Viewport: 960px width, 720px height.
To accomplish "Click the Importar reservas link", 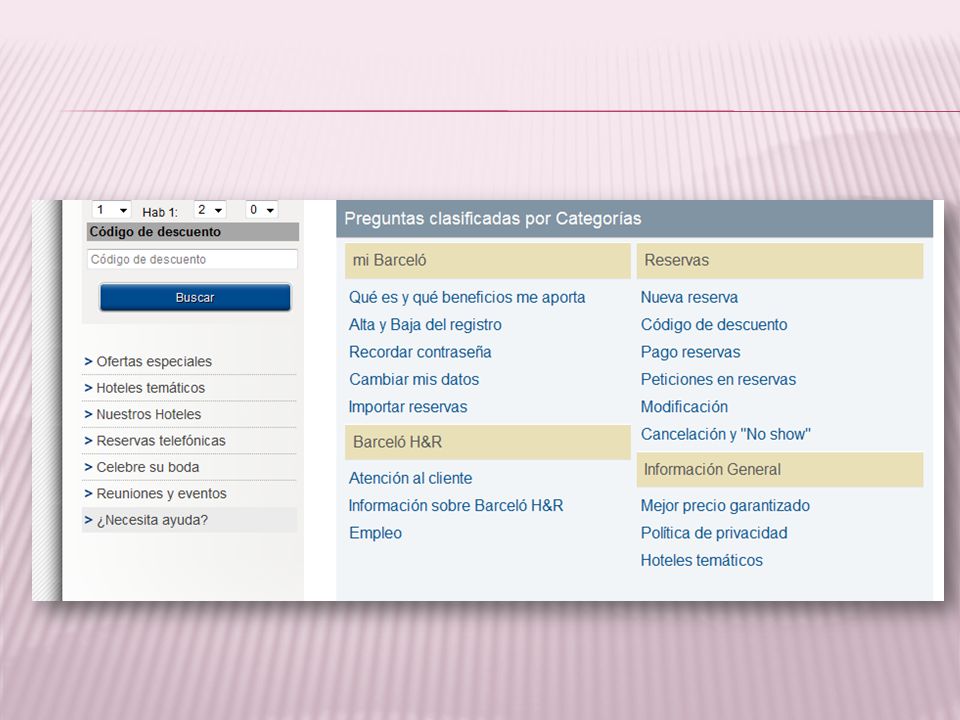I will [x=408, y=407].
